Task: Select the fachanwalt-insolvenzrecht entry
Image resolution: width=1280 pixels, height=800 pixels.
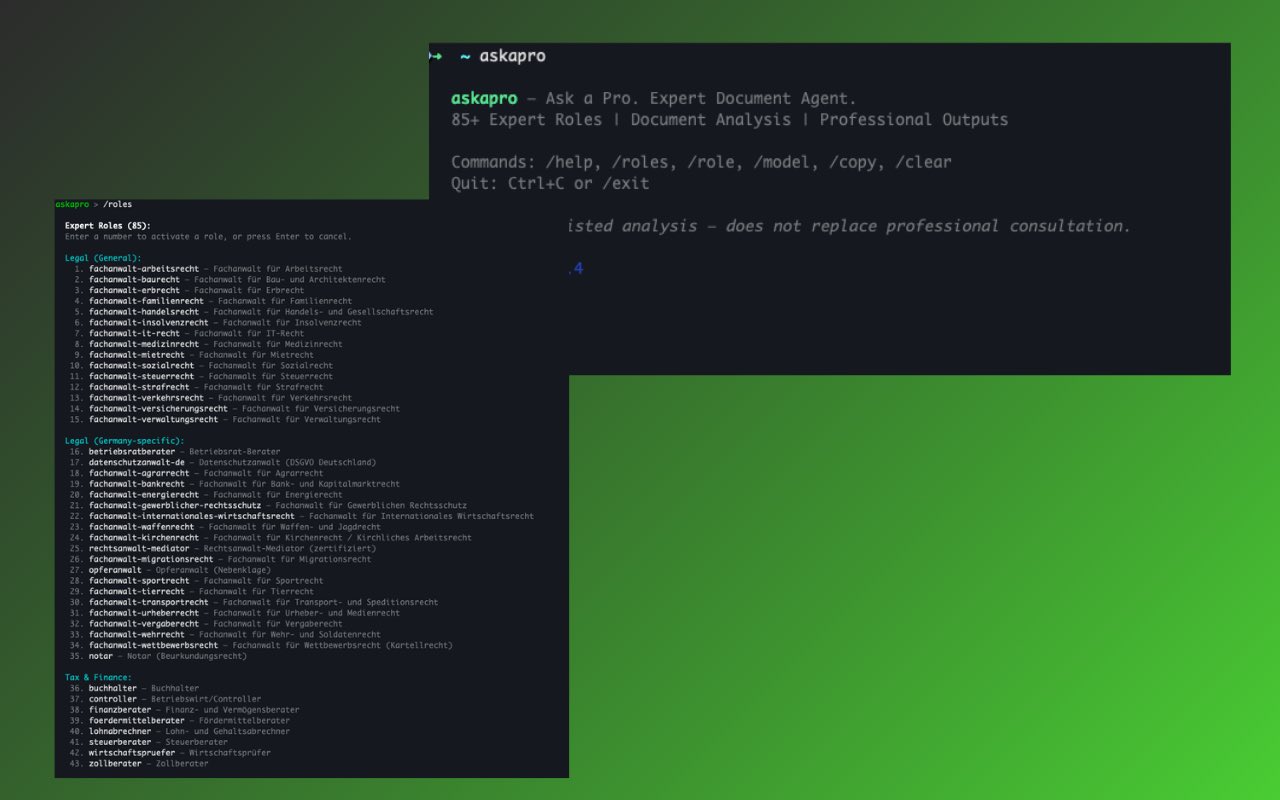Action: 216,323
